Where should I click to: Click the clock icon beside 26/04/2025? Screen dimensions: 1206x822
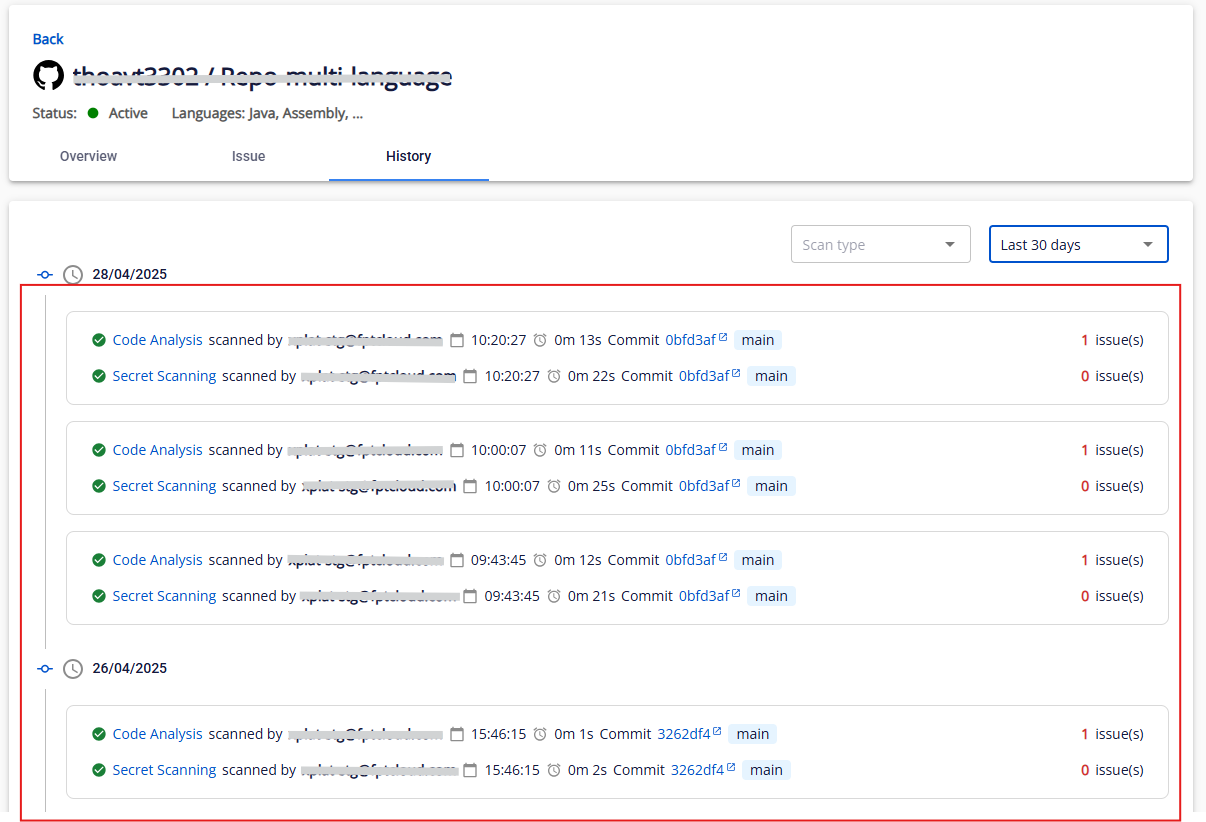(x=73, y=668)
